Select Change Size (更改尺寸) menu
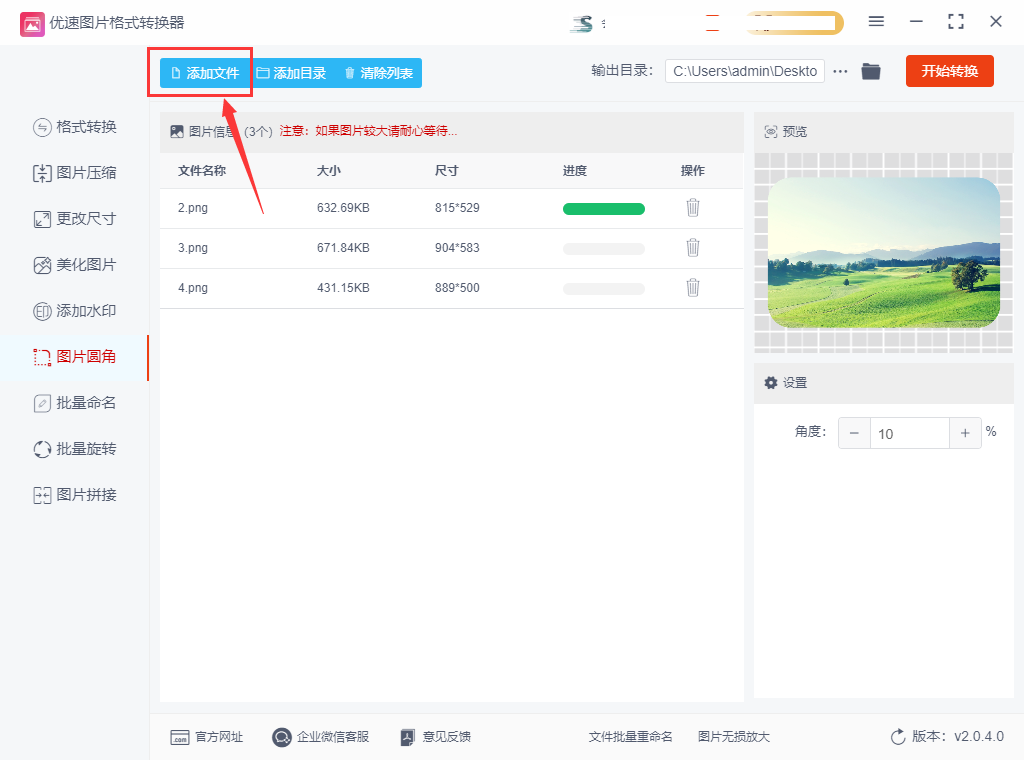The width and height of the screenshot is (1024, 760). pyautogui.click(x=74, y=219)
